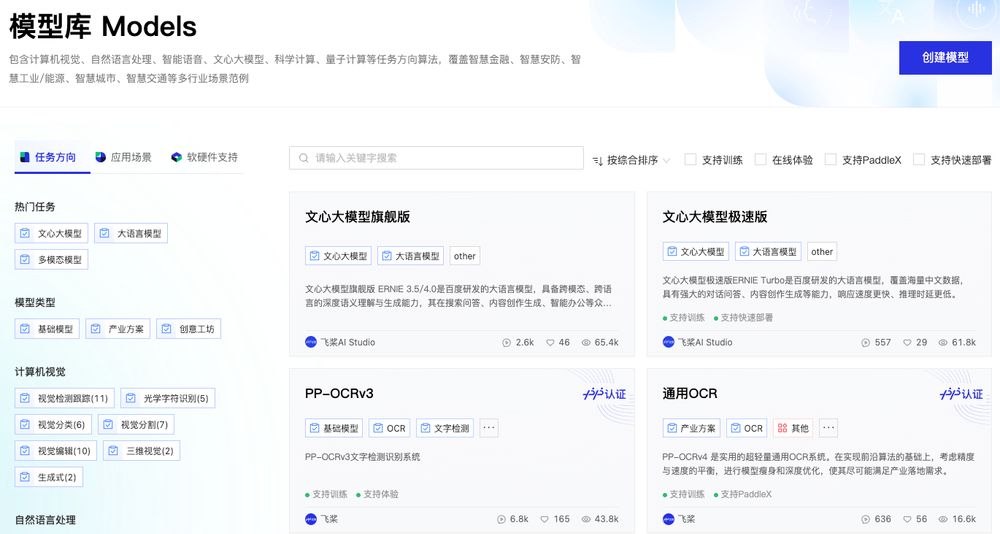Click the keyword search input field
The width and height of the screenshot is (1000, 534).
point(436,158)
